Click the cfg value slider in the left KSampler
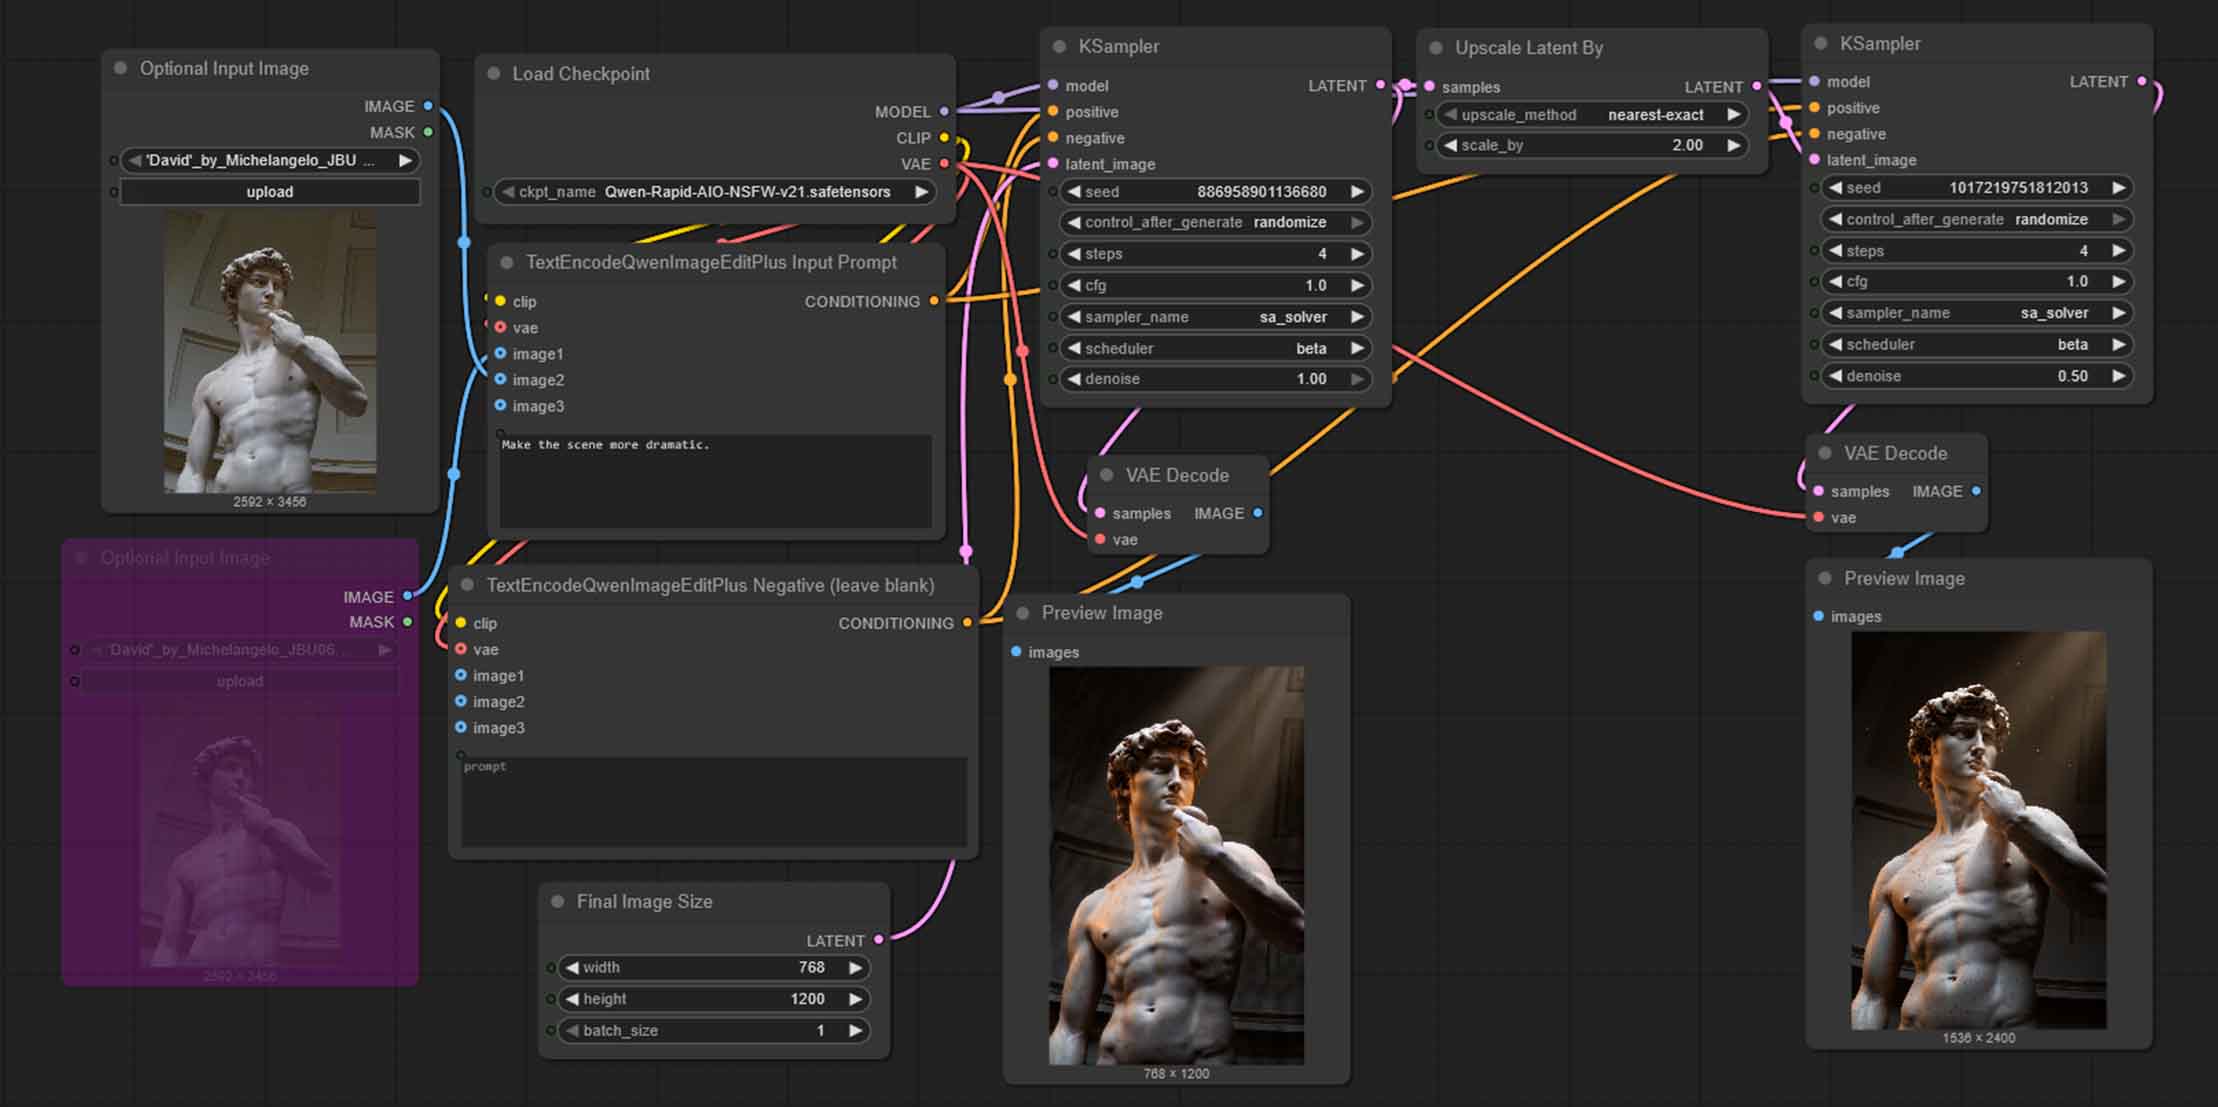2218x1107 pixels. pyautogui.click(x=1213, y=285)
